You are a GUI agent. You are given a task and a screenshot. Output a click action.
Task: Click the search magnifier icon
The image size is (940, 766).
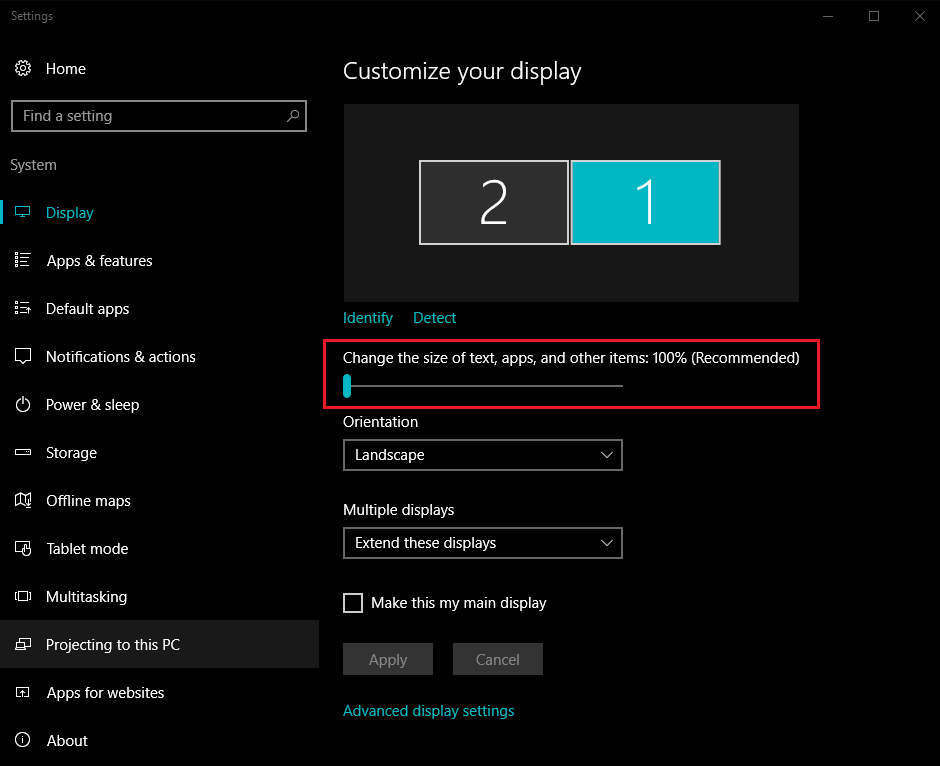(x=293, y=116)
